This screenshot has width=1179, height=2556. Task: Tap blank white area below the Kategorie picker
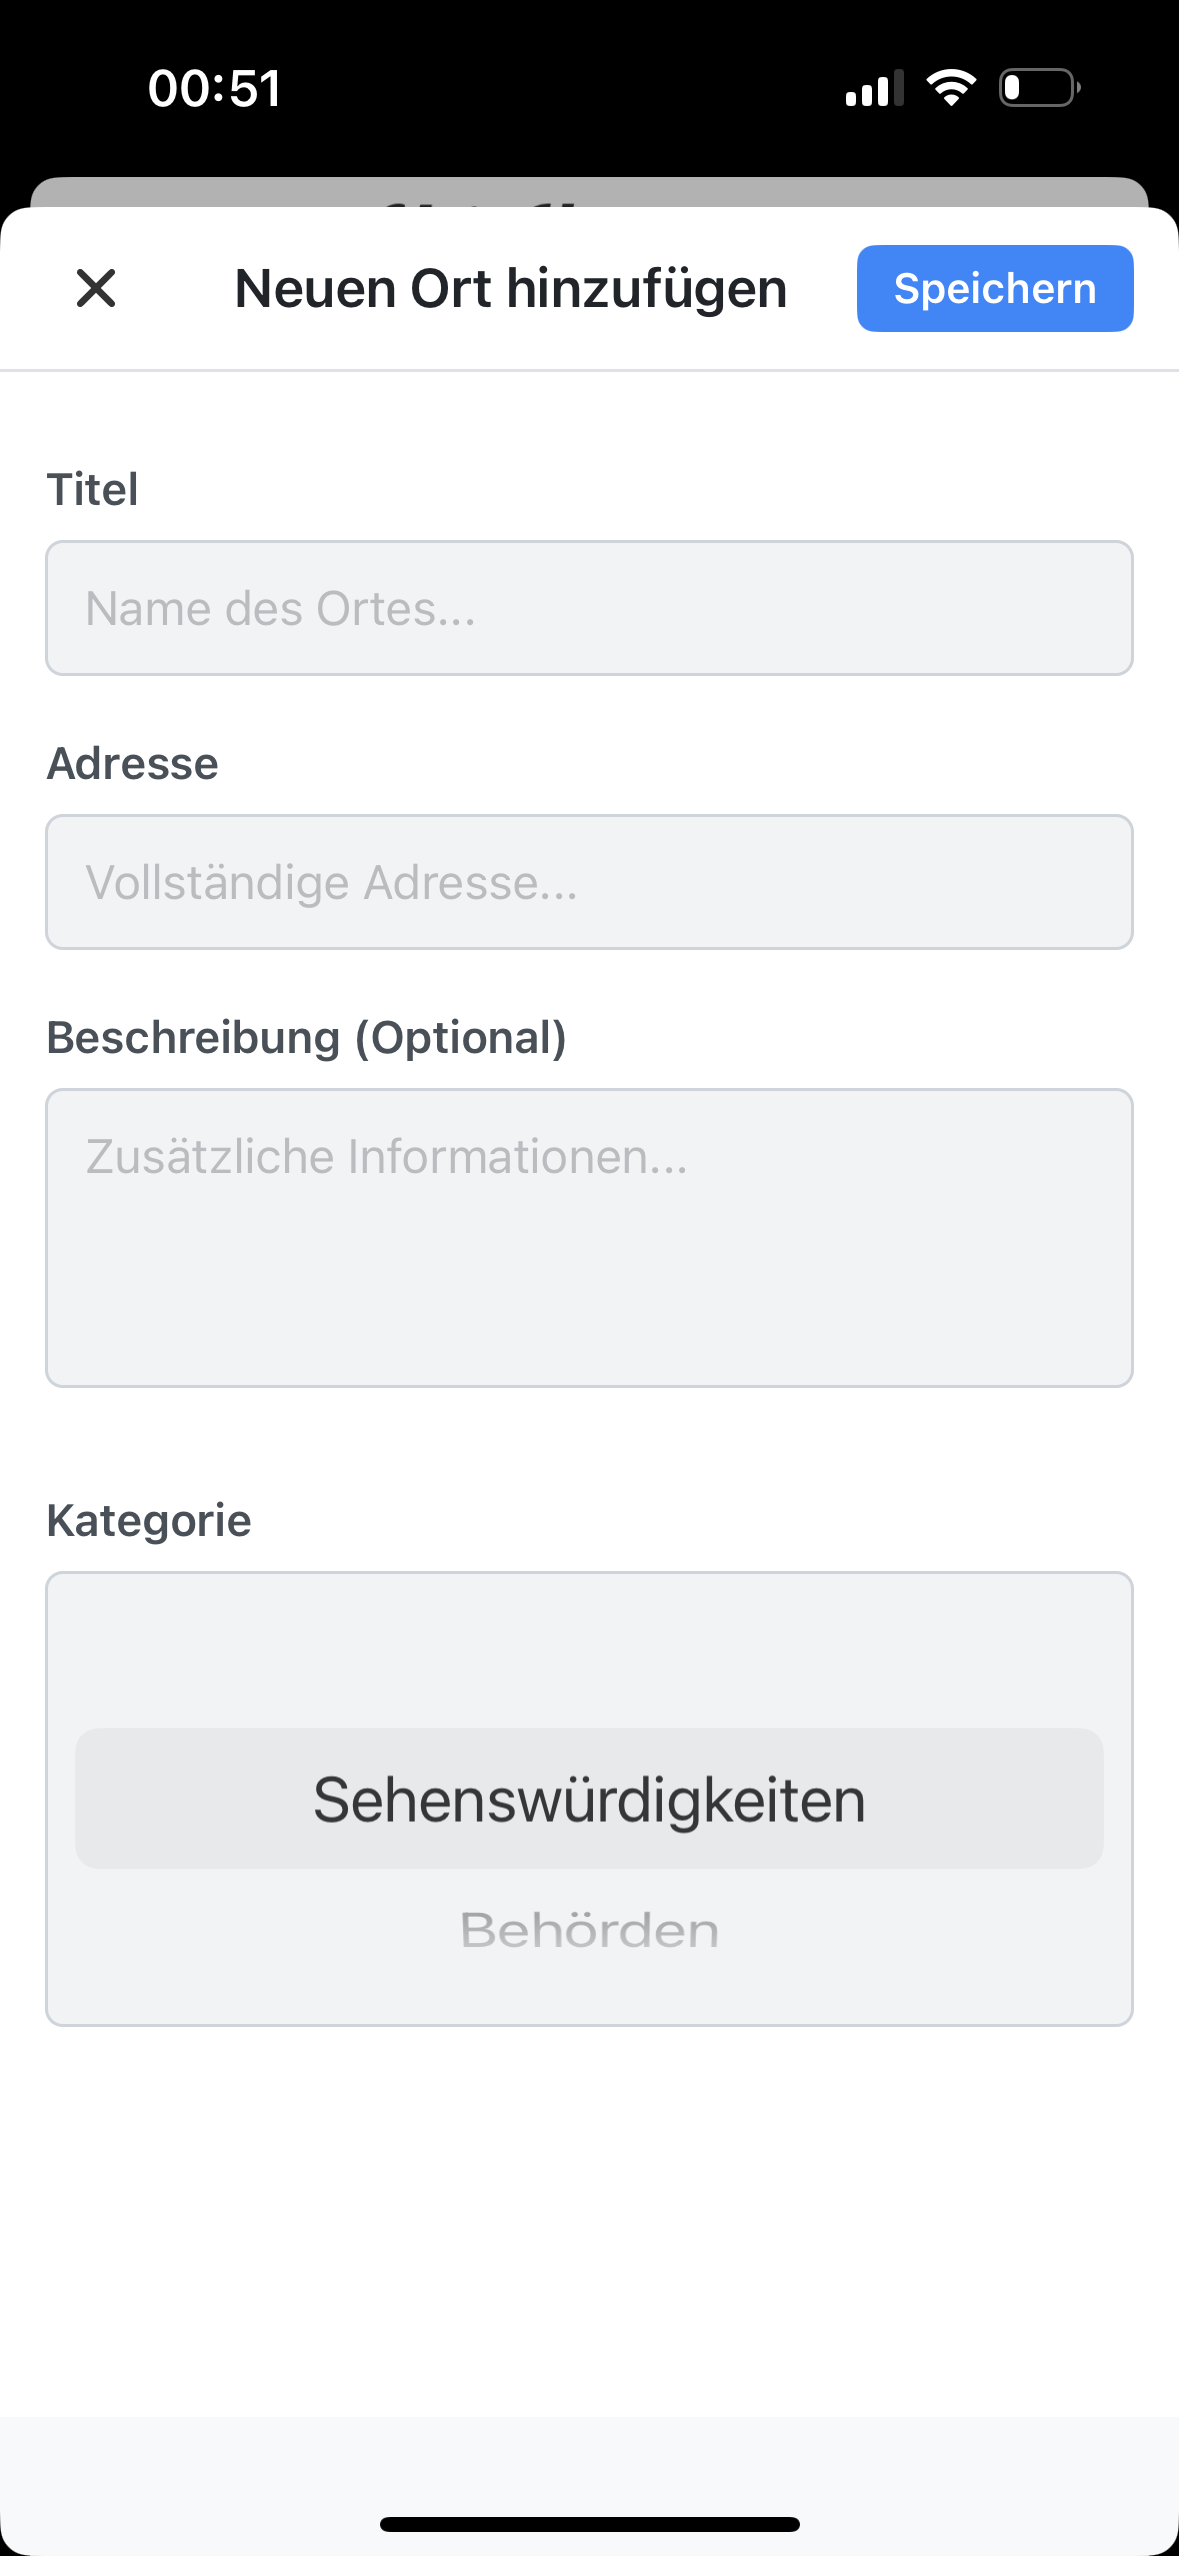click(x=589, y=2220)
